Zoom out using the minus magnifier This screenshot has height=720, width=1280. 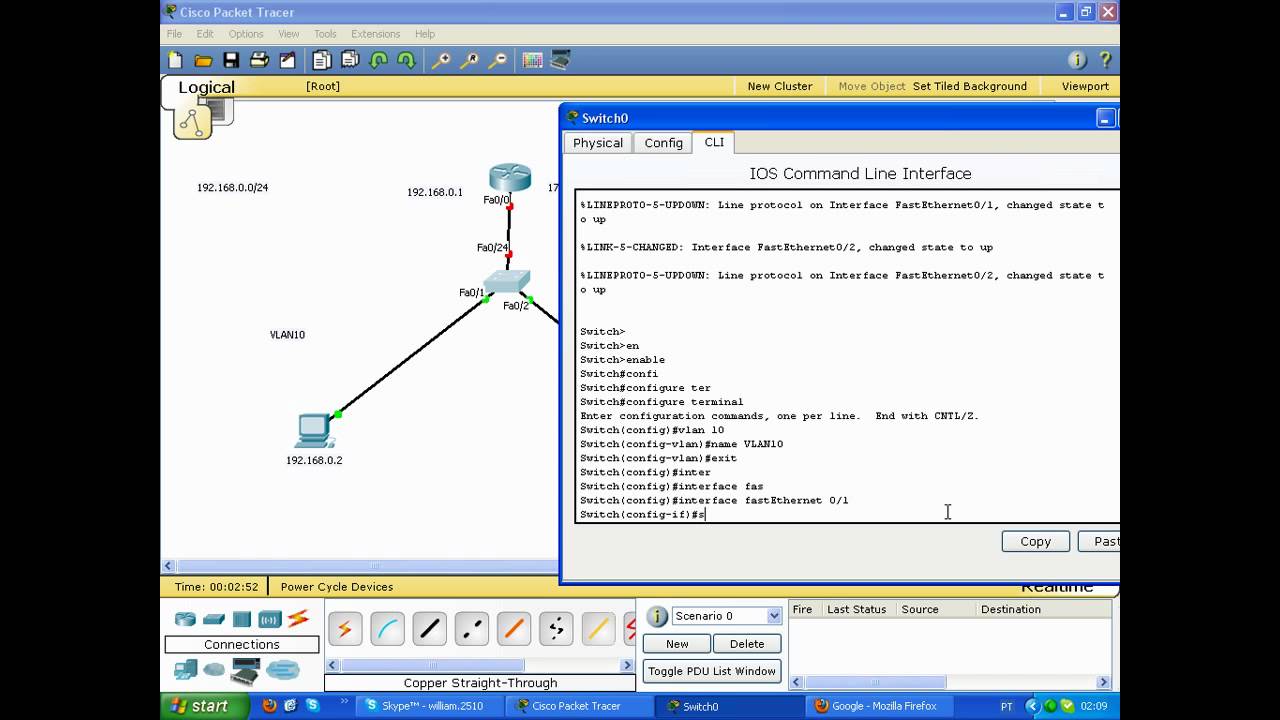coord(497,60)
